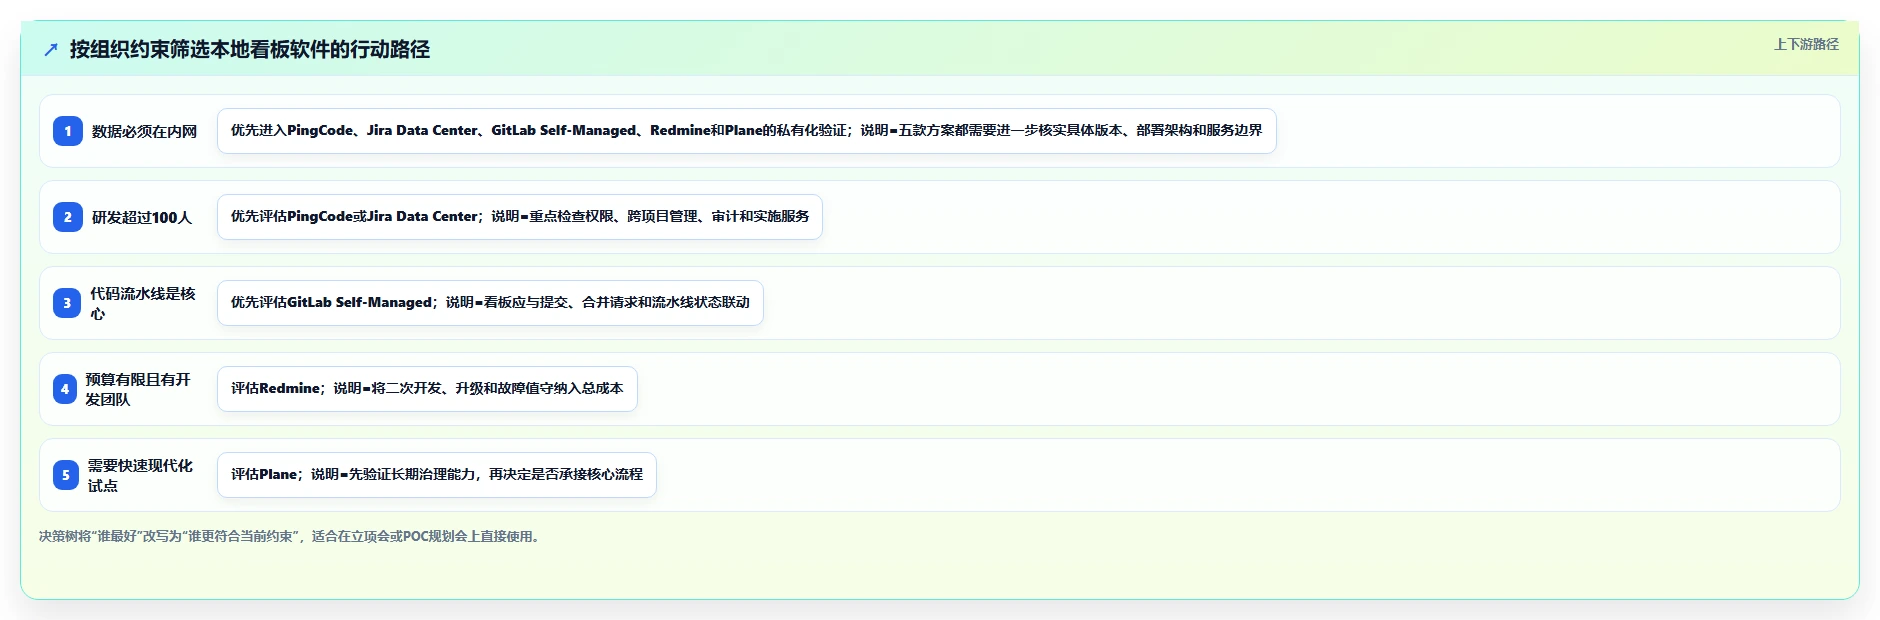Click step badge number 1
Screen dimensions: 1880x620
[x=68, y=131]
